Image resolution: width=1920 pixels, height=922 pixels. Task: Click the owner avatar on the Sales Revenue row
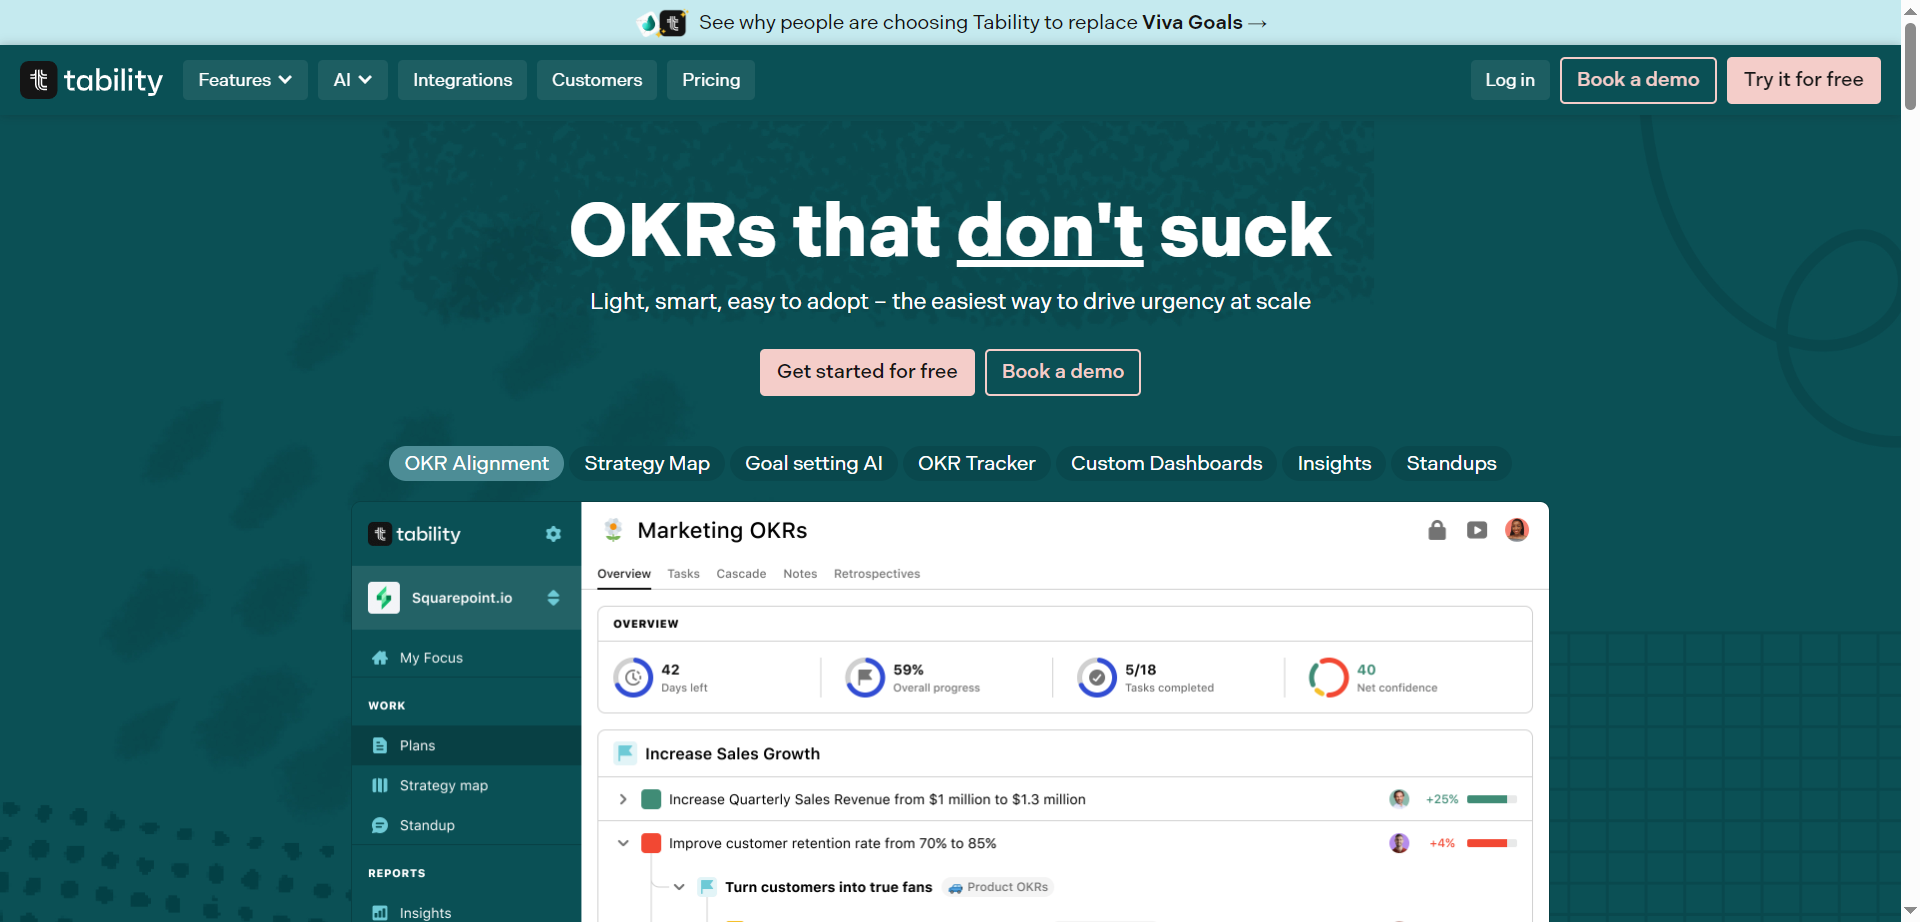pos(1399,799)
